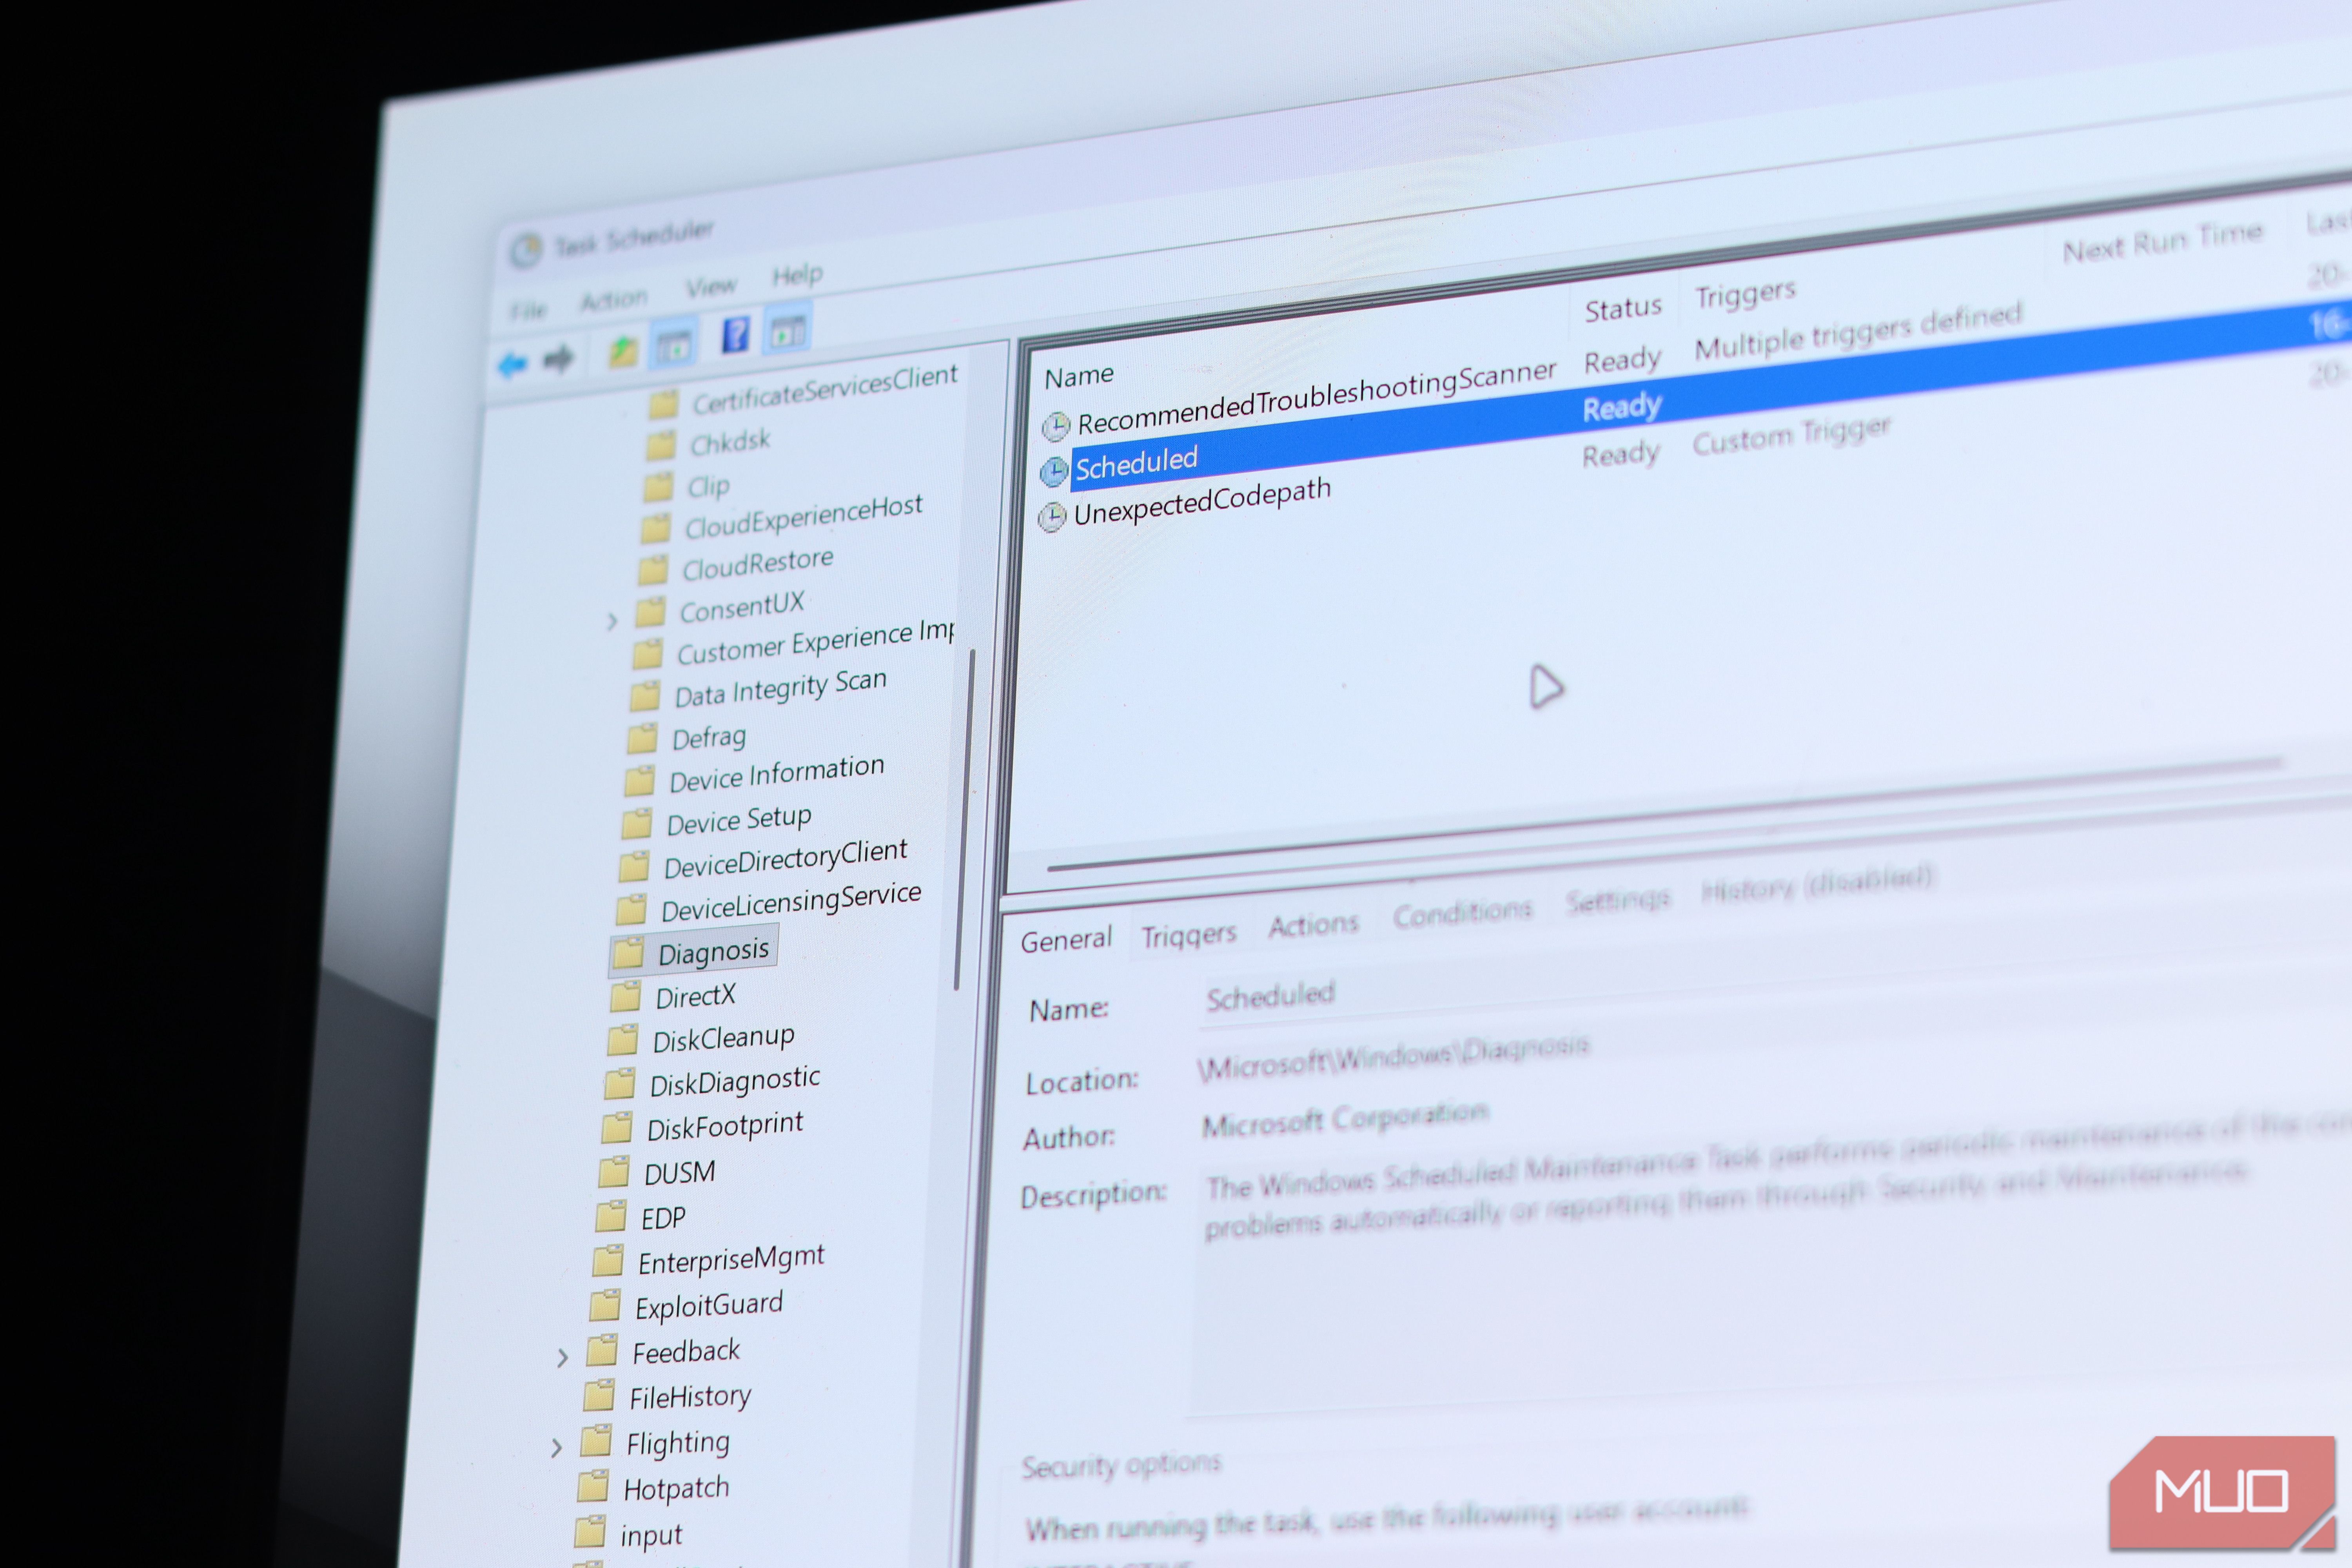This screenshot has width=2352, height=1568.
Task: Open the View menu
Action: [x=711, y=287]
